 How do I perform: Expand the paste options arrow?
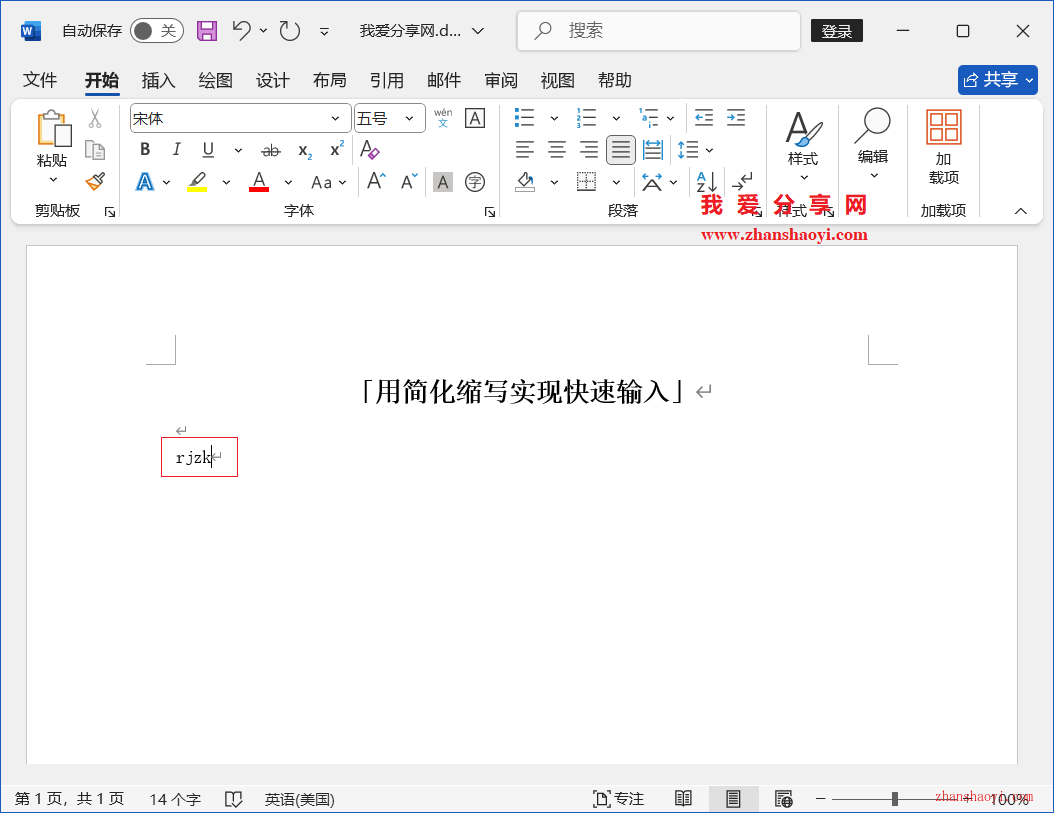53,180
